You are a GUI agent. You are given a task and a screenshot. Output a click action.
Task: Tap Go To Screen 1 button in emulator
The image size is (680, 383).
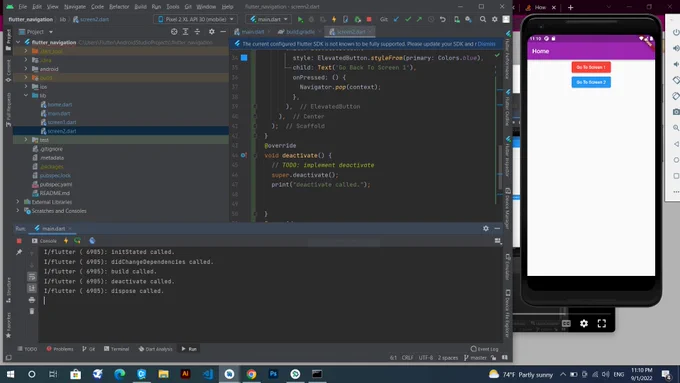coord(591,67)
